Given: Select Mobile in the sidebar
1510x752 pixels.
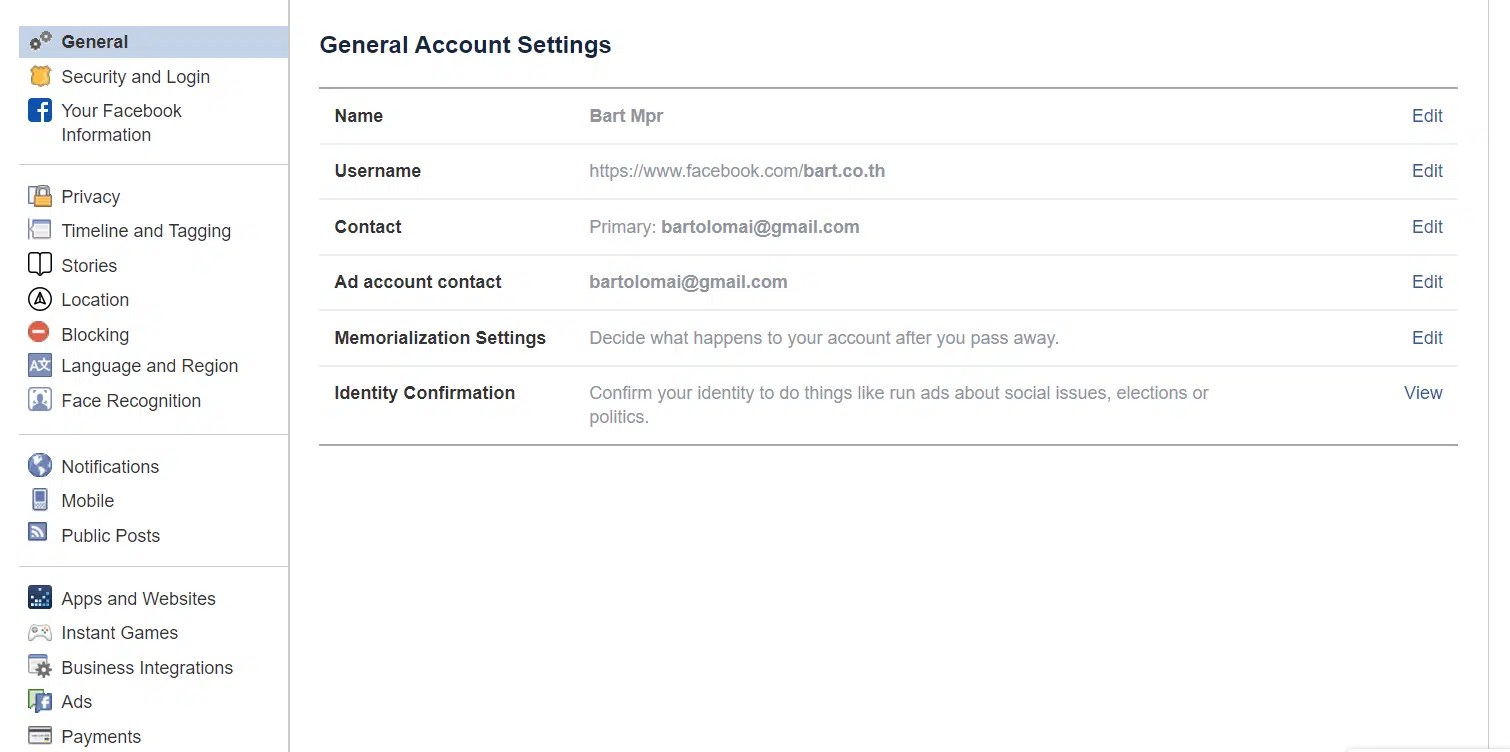Looking at the screenshot, I should pyautogui.click(x=88, y=501).
